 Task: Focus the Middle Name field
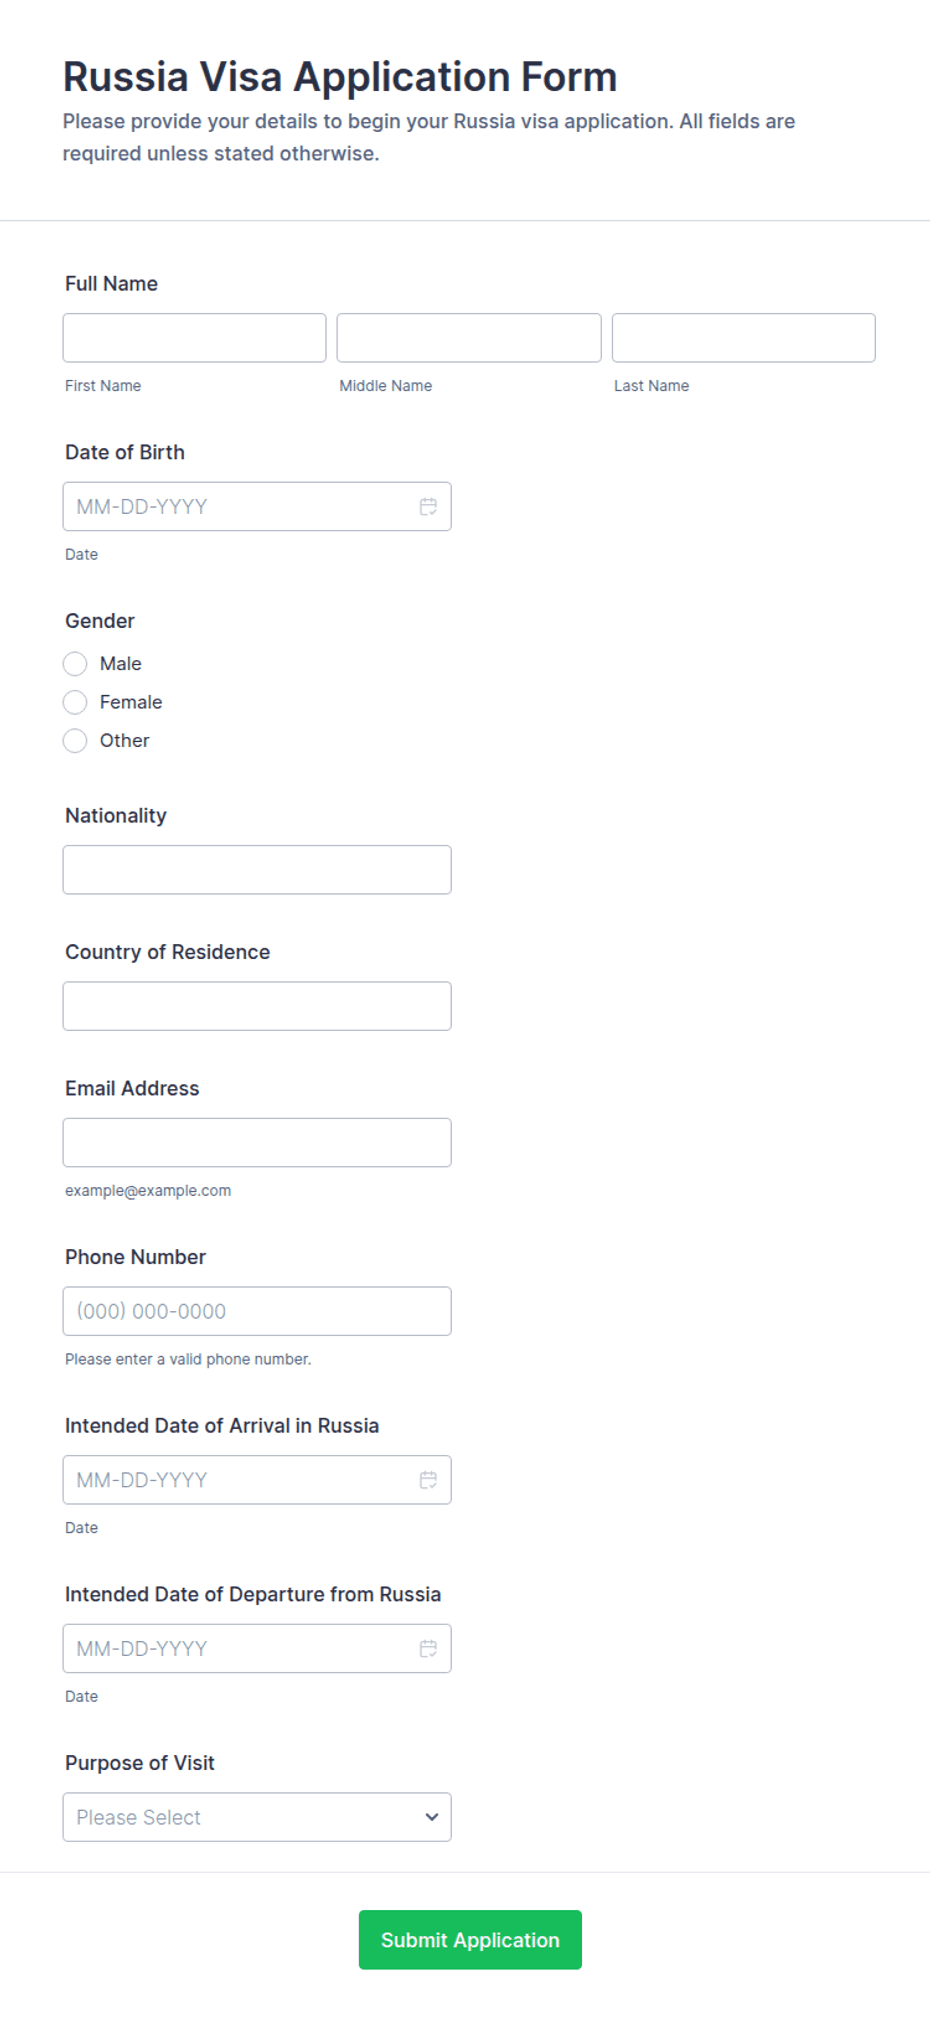(x=469, y=338)
